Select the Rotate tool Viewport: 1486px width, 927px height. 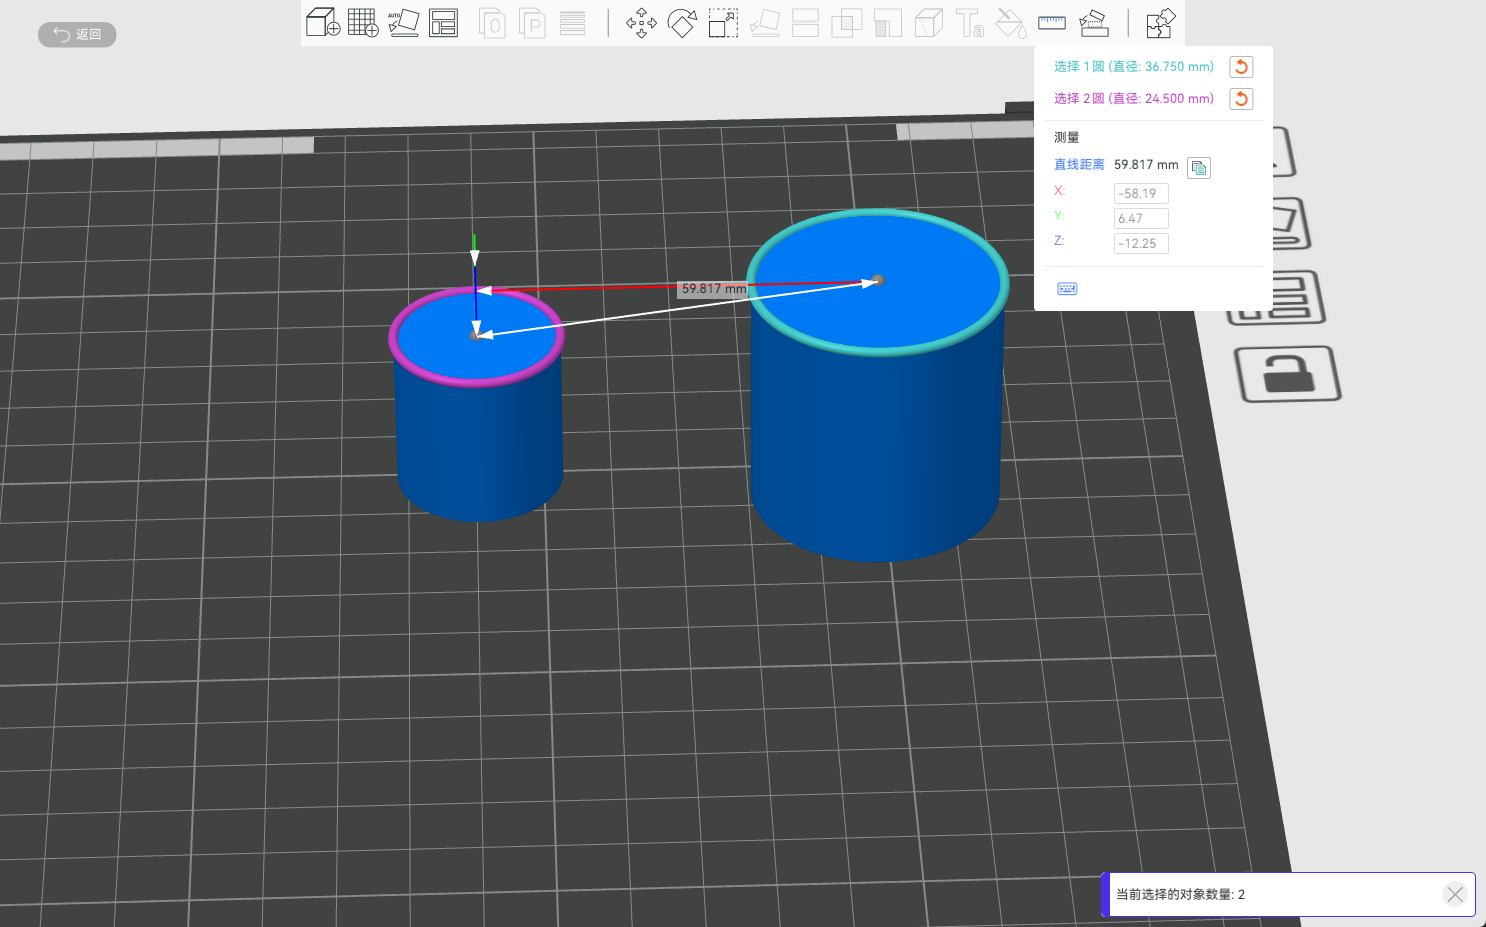[682, 23]
